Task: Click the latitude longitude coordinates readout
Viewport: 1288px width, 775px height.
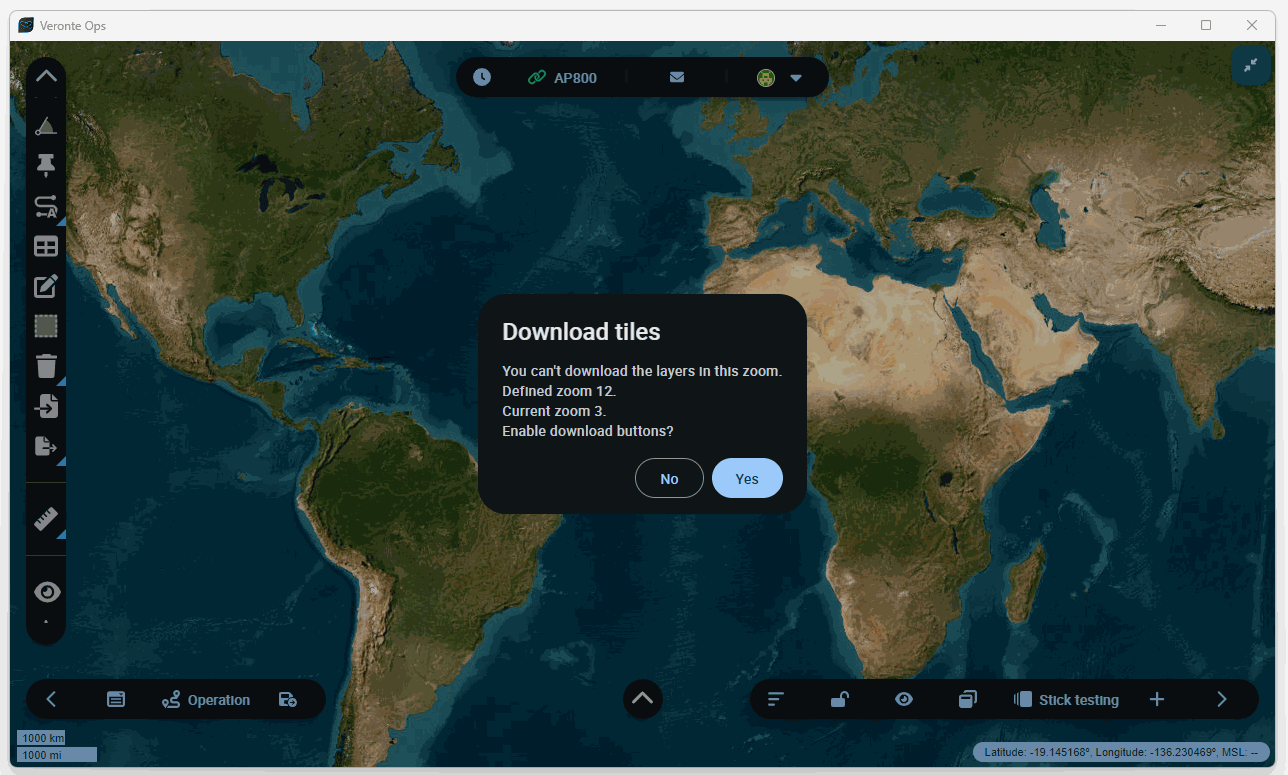Action: point(1121,752)
